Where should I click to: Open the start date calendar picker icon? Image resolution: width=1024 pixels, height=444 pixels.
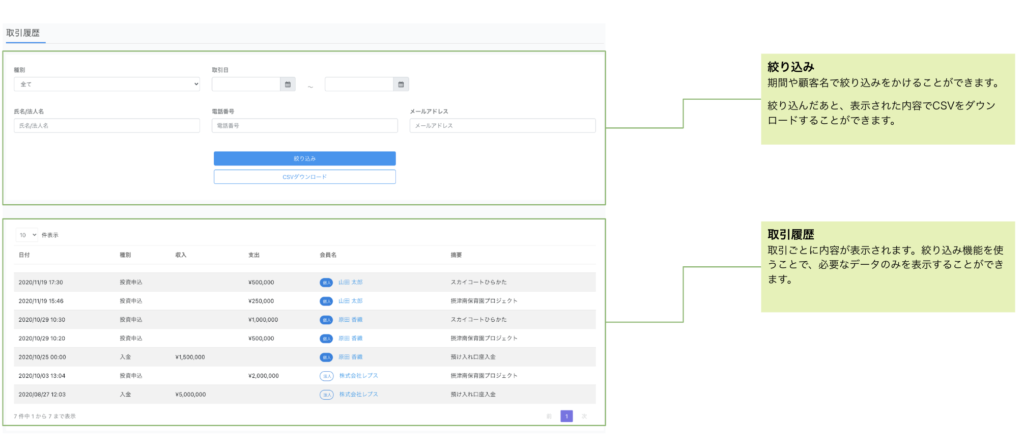pyautogui.click(x=288, y=84)
